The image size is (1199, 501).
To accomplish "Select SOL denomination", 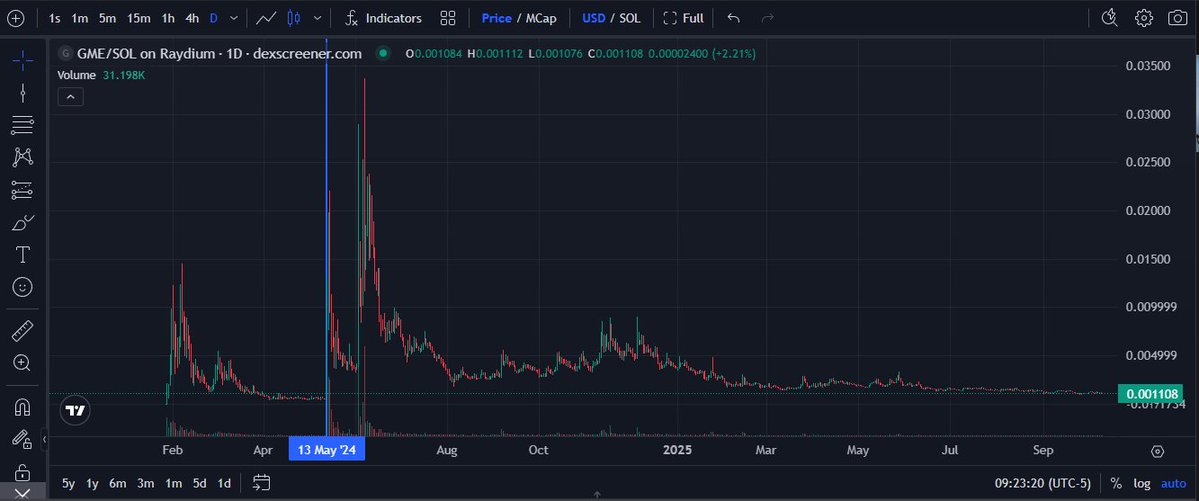I will 630,18.
